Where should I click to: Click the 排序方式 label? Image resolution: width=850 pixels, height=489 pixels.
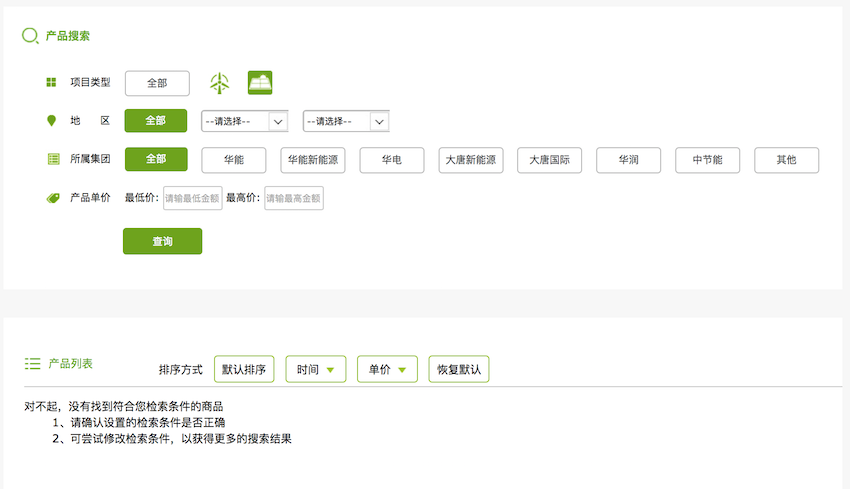click(x=181, y=370)
